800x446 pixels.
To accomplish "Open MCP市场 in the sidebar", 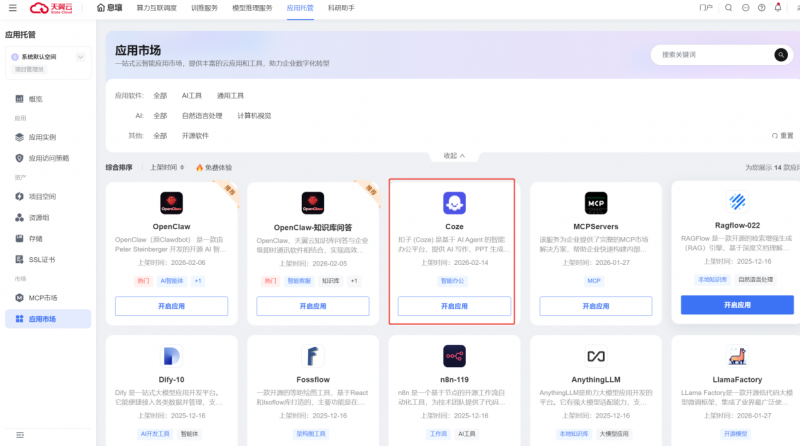I will click(43, 297).
